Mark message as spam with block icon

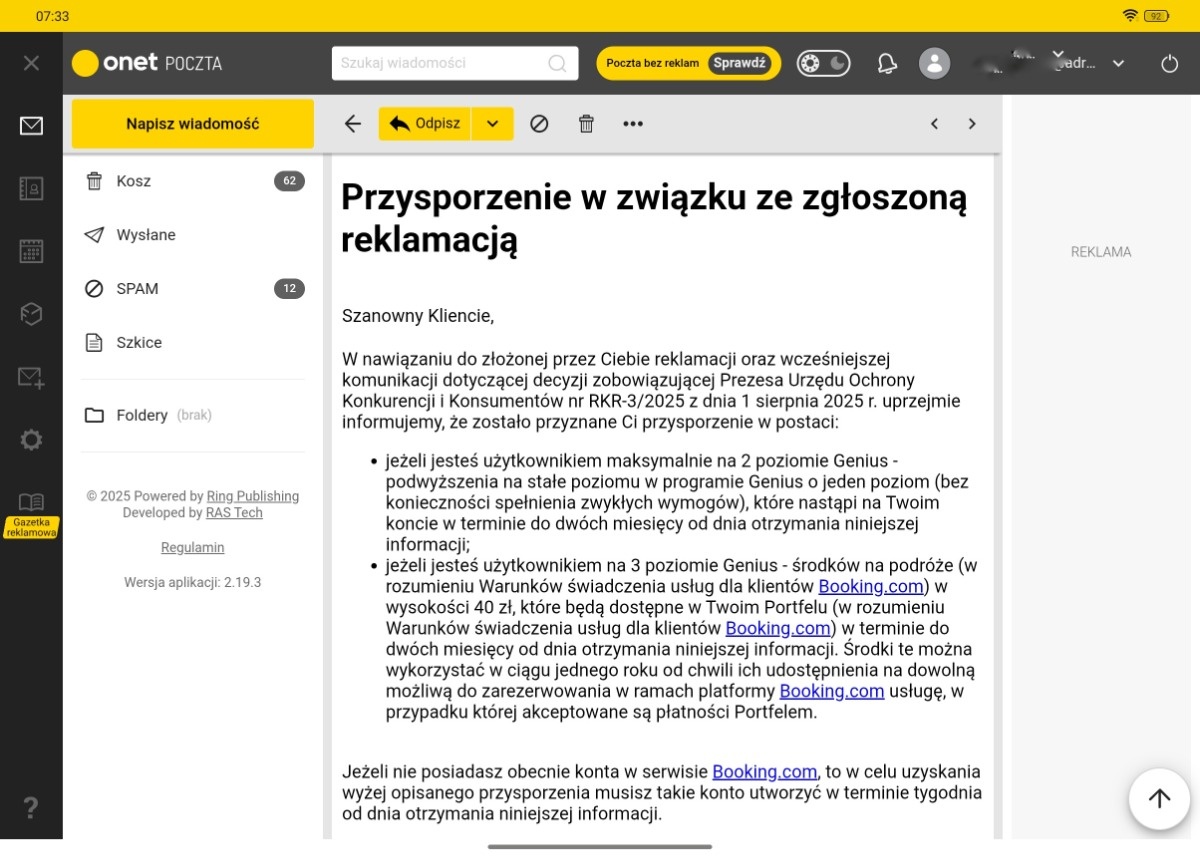[539, 124]
